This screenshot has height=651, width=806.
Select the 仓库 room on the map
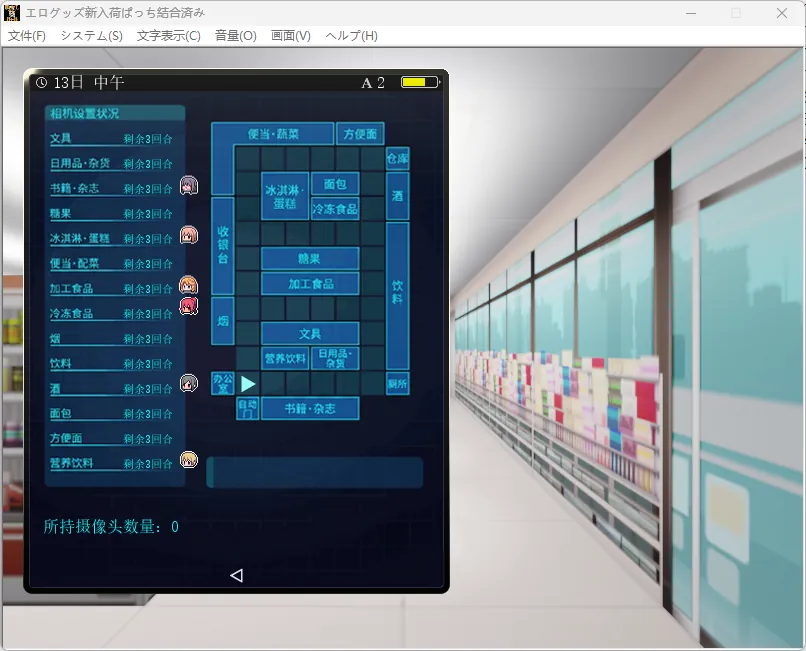coord(397,158)
